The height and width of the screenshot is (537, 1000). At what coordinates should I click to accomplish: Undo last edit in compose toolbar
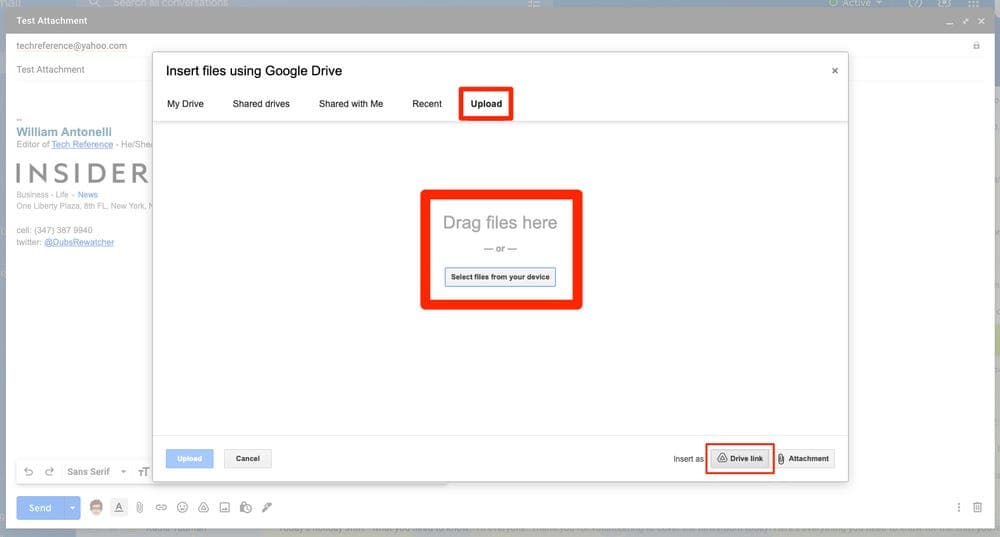click(29, 471)
